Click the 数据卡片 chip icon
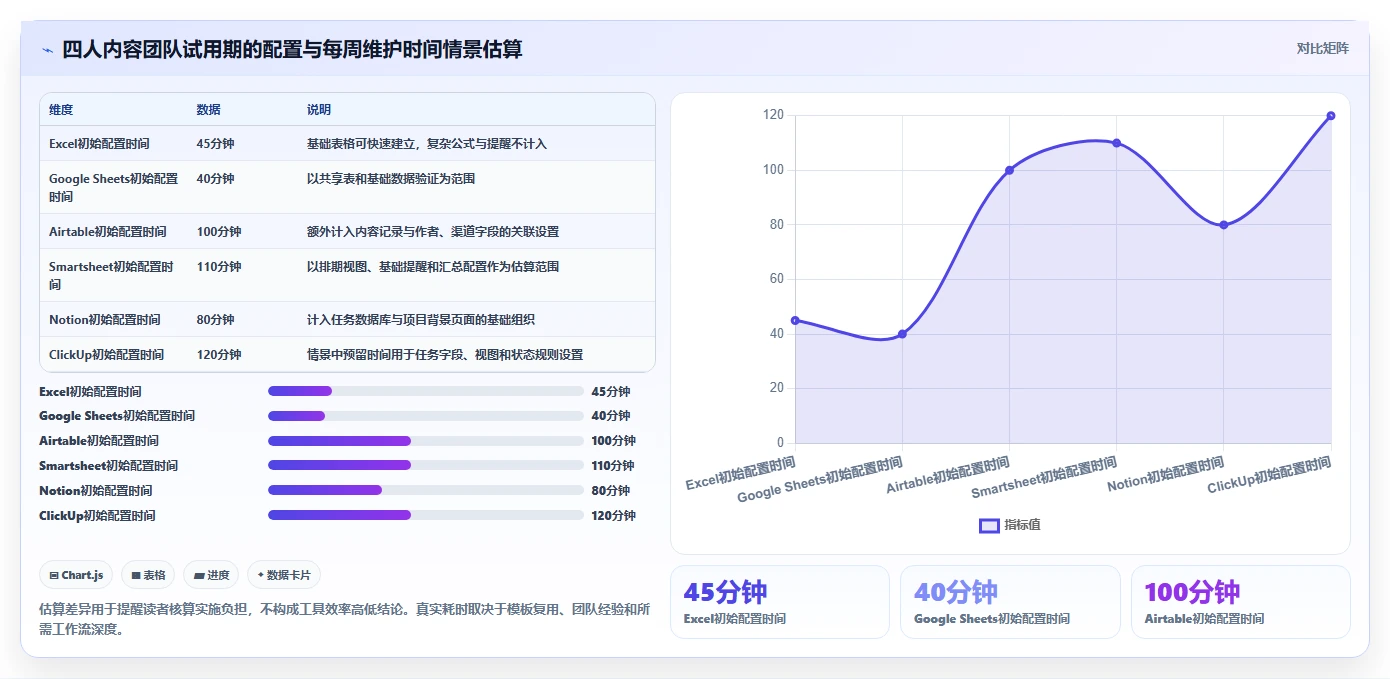The width and height of the screenshot is (1390, 679). coord(261,575)
